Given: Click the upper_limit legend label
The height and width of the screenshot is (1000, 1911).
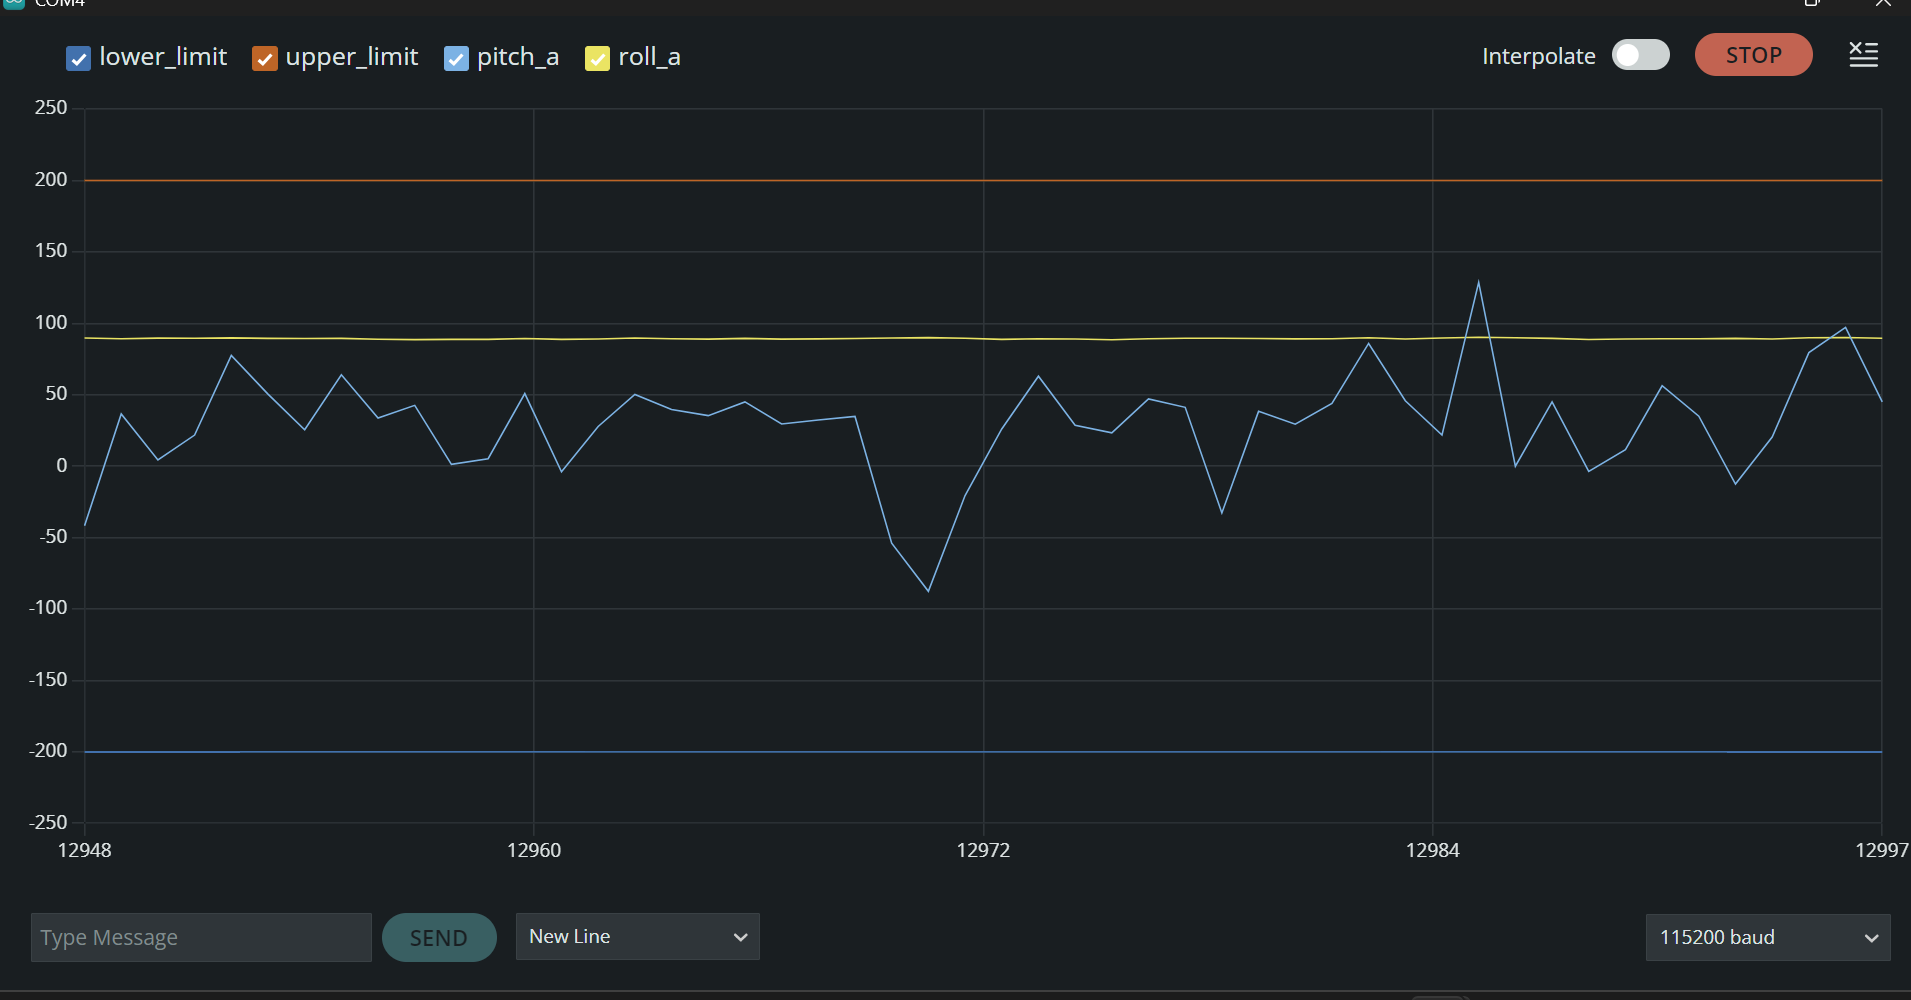Looking at the screenshot, I should [x=352, y=57].
